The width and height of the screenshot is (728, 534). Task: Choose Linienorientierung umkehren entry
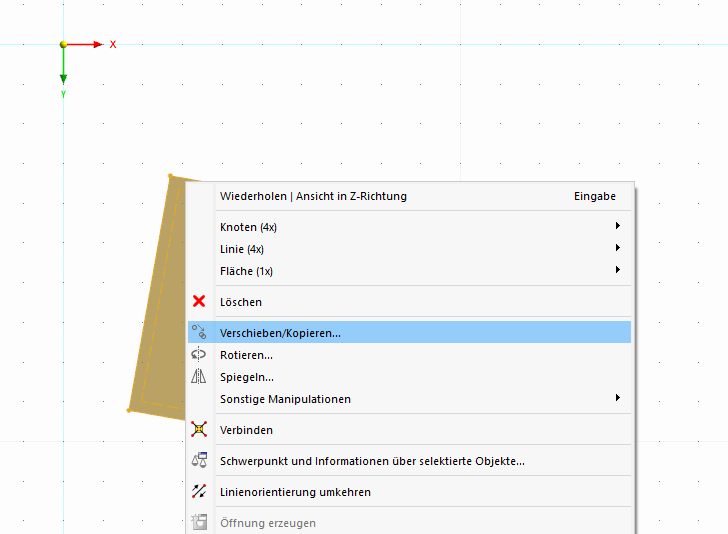coord(410,492)
